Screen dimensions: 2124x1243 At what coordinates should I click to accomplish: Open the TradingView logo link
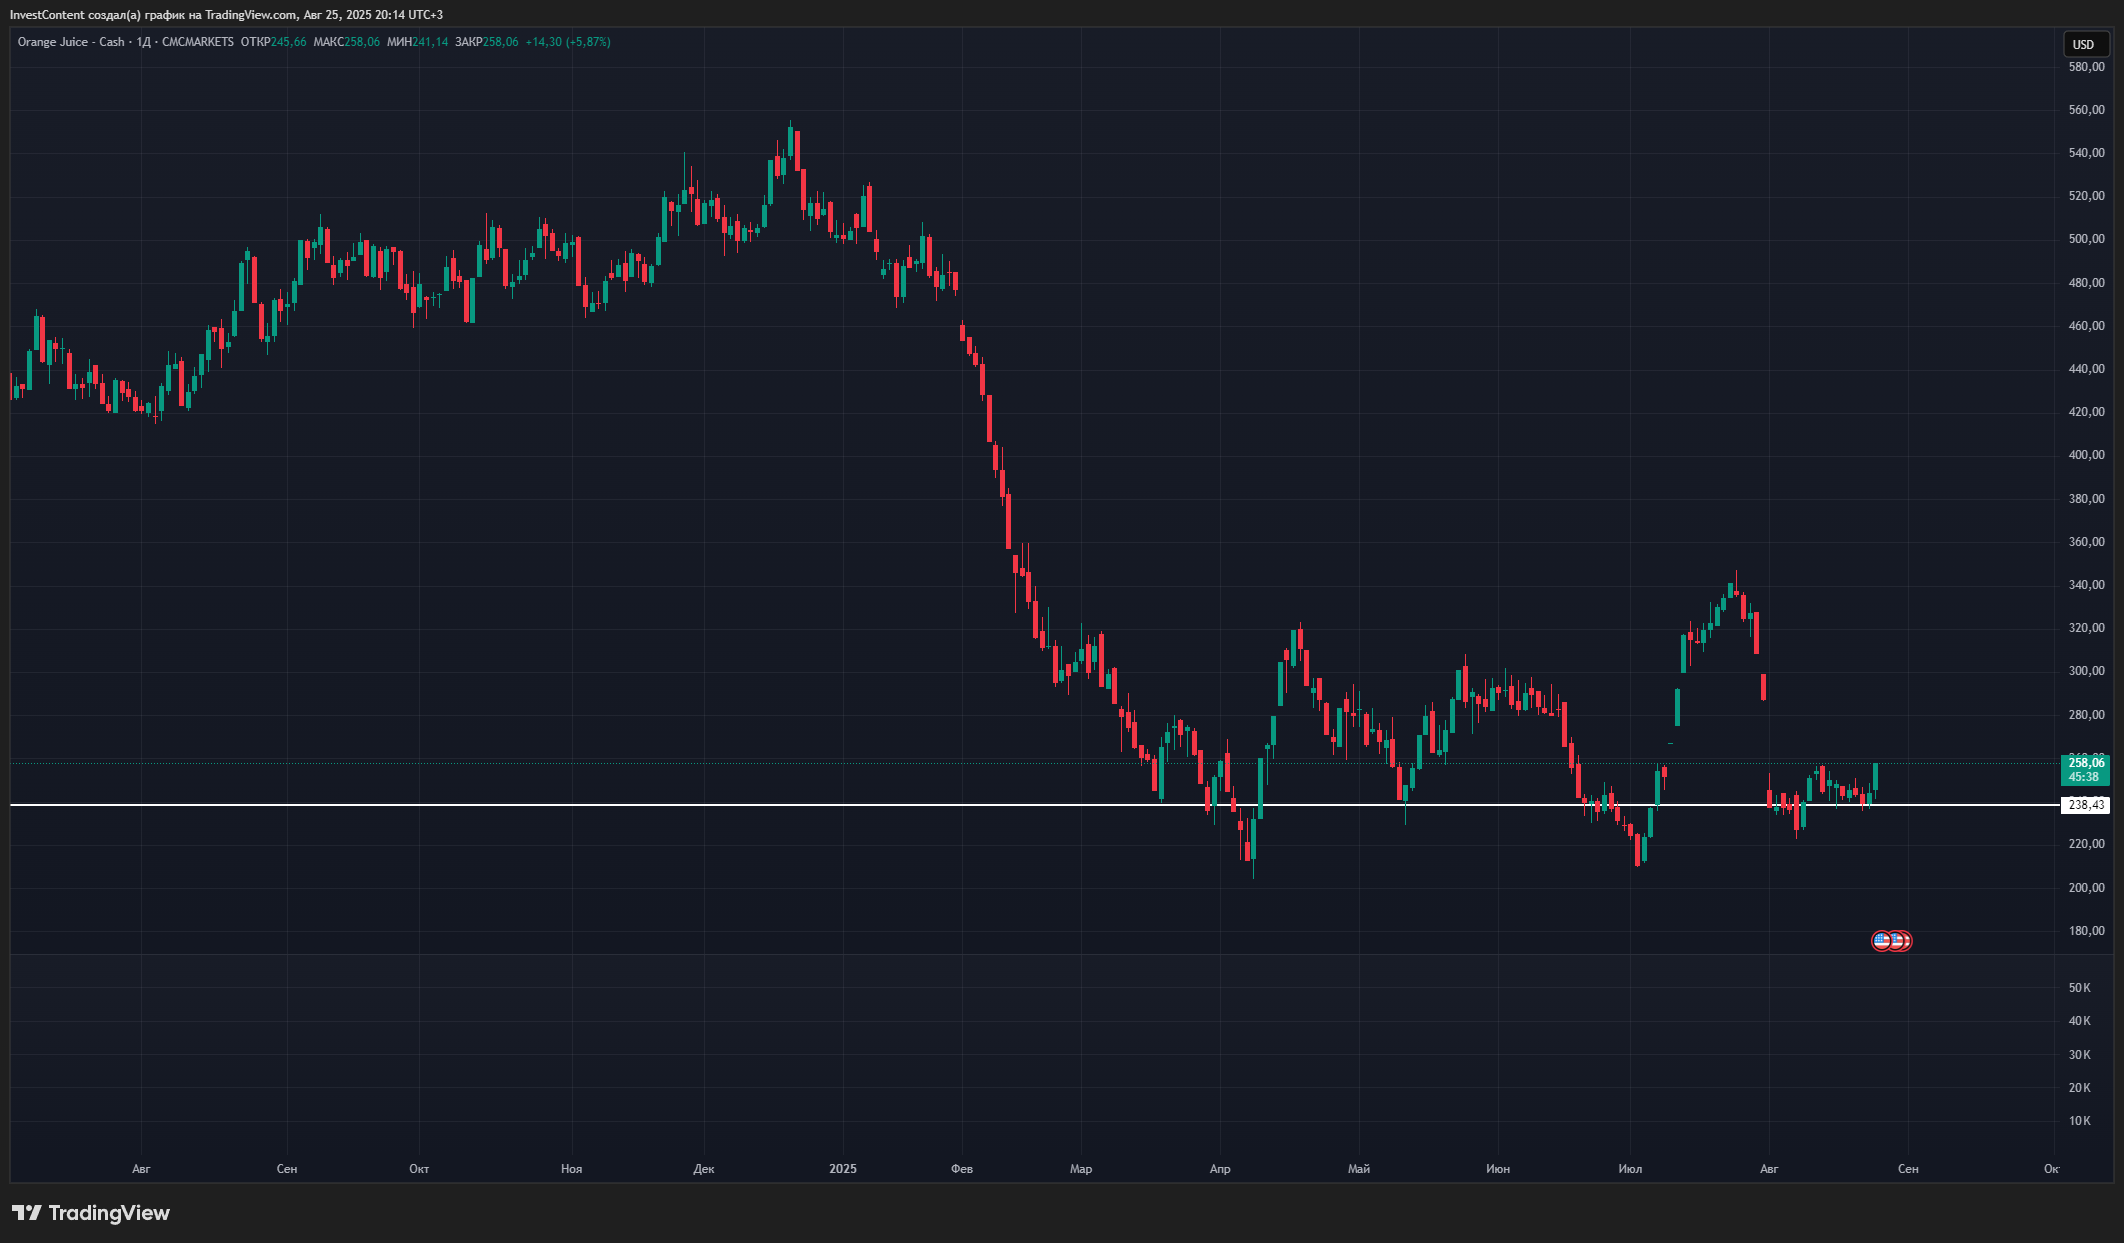pyautogui.click(x=91, y=1213)
